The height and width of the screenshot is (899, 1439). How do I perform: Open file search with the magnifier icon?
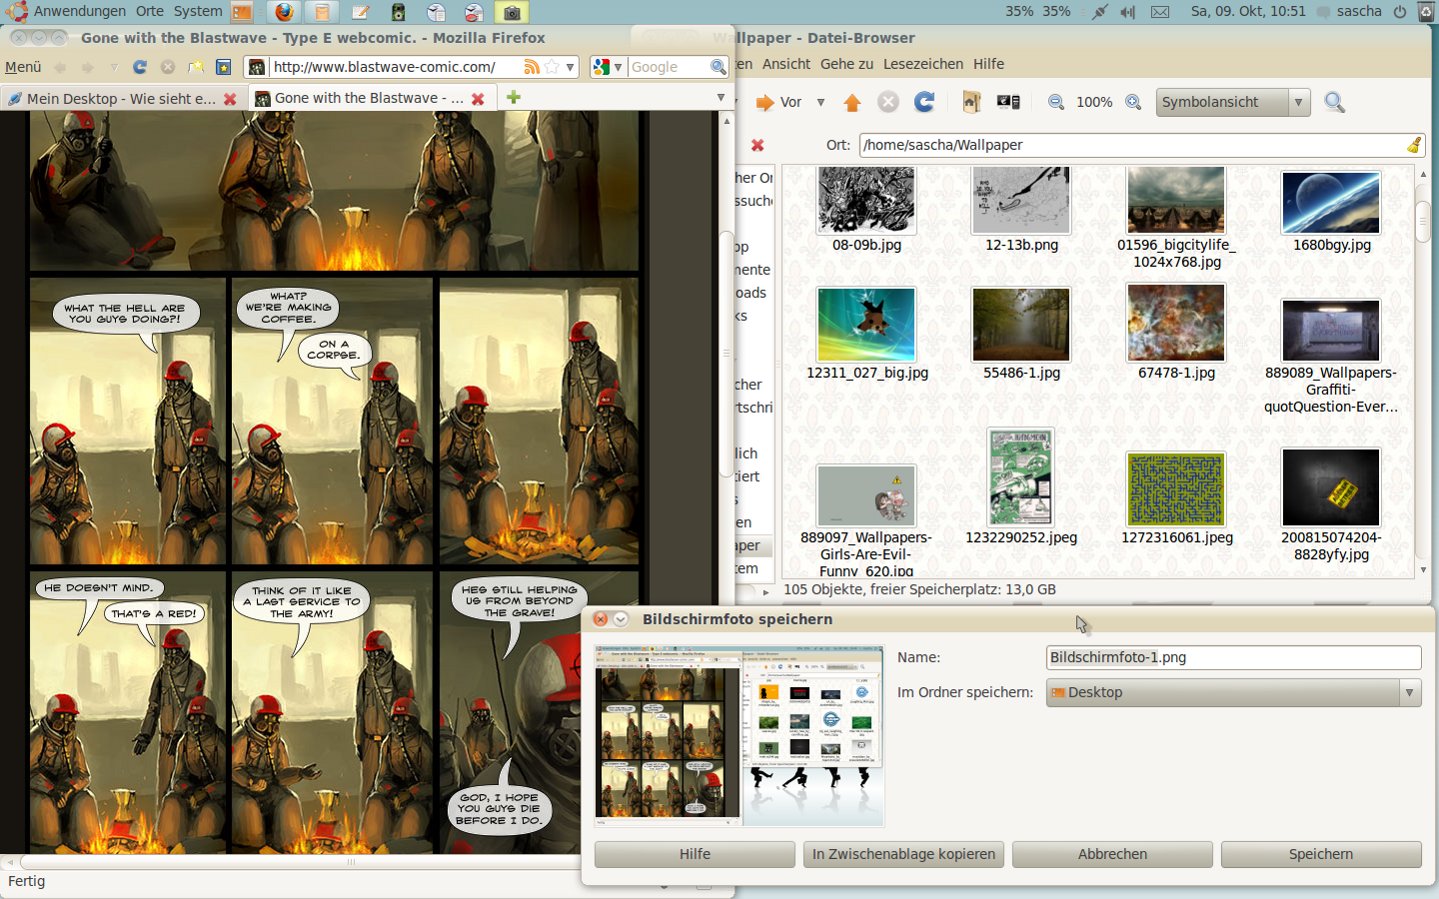1334,102
